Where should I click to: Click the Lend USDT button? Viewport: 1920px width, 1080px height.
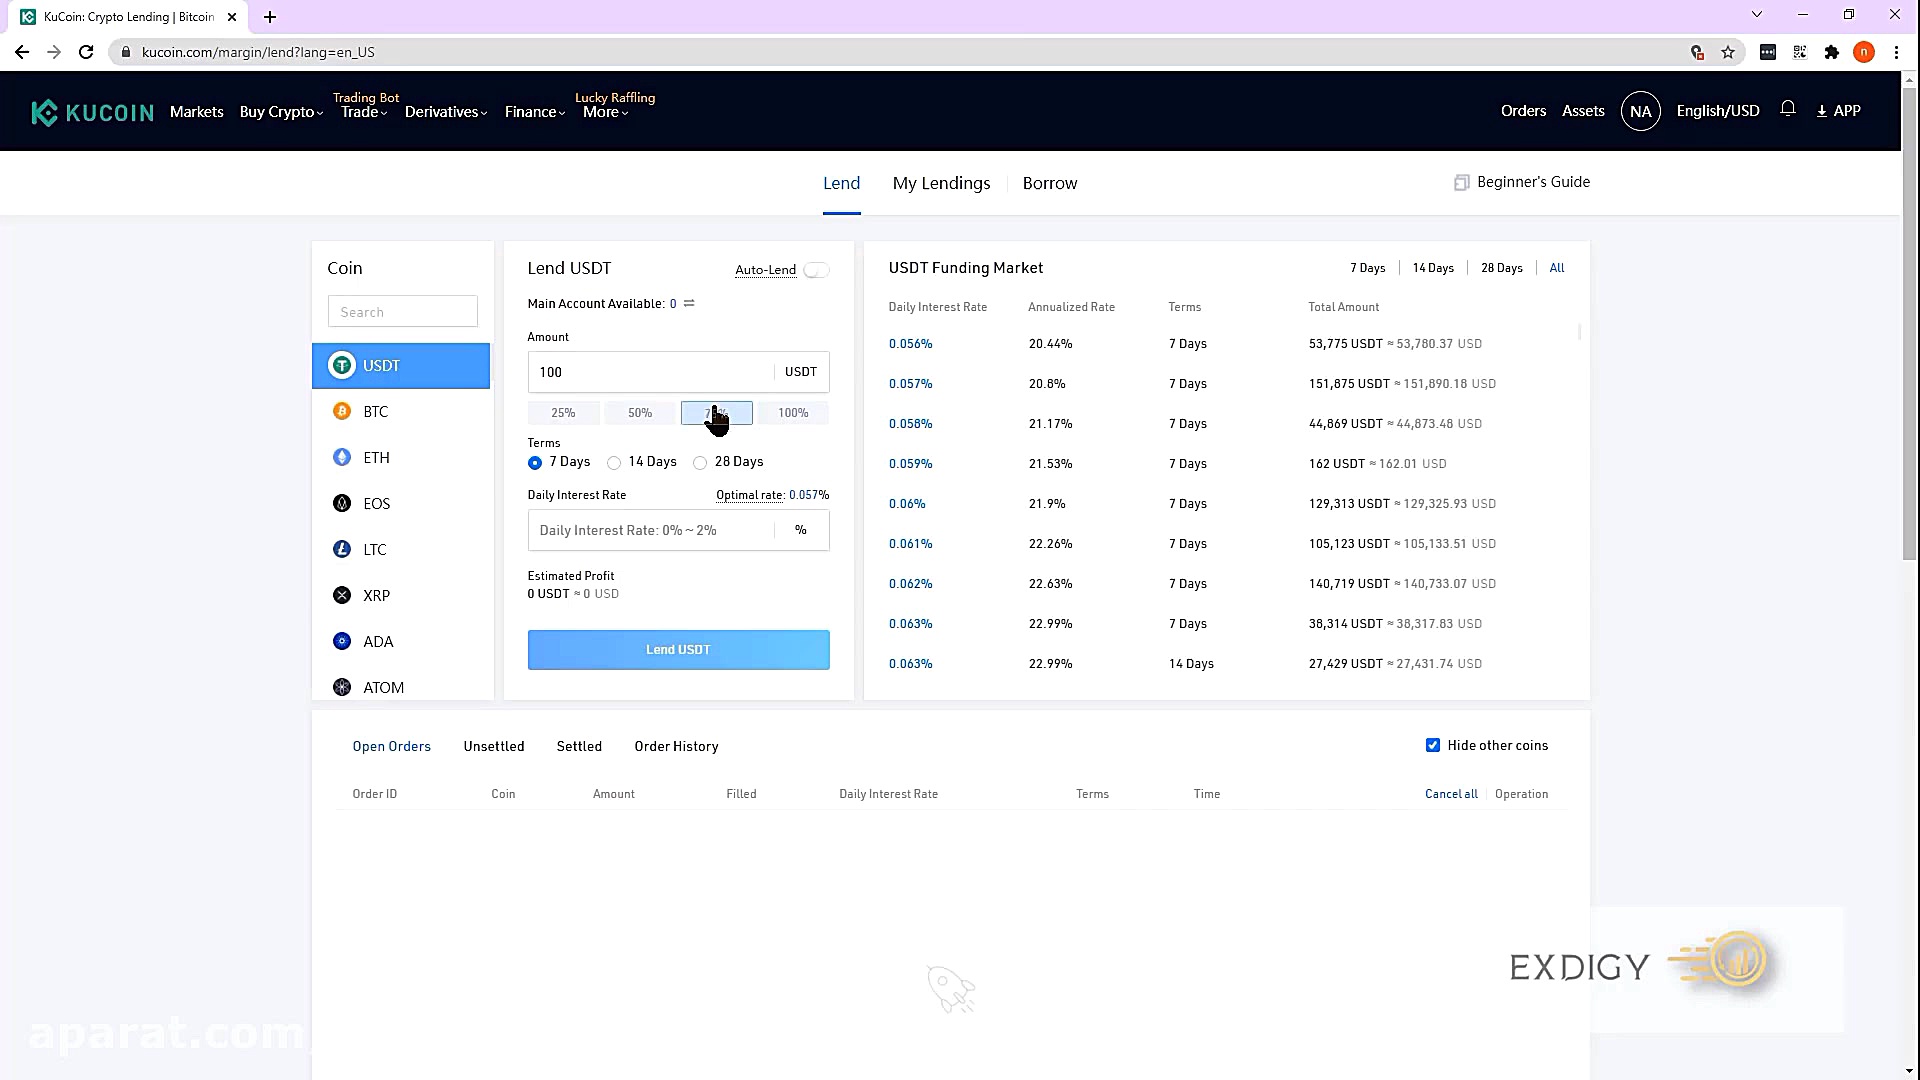tap(678, 649)
